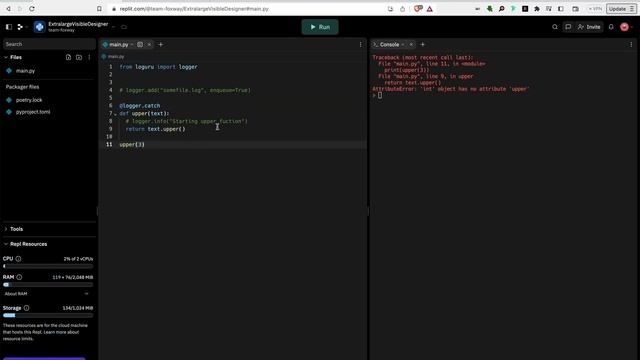Click the RAM info icon
Viewport: 640px width, 360px height.
[19, 277]
